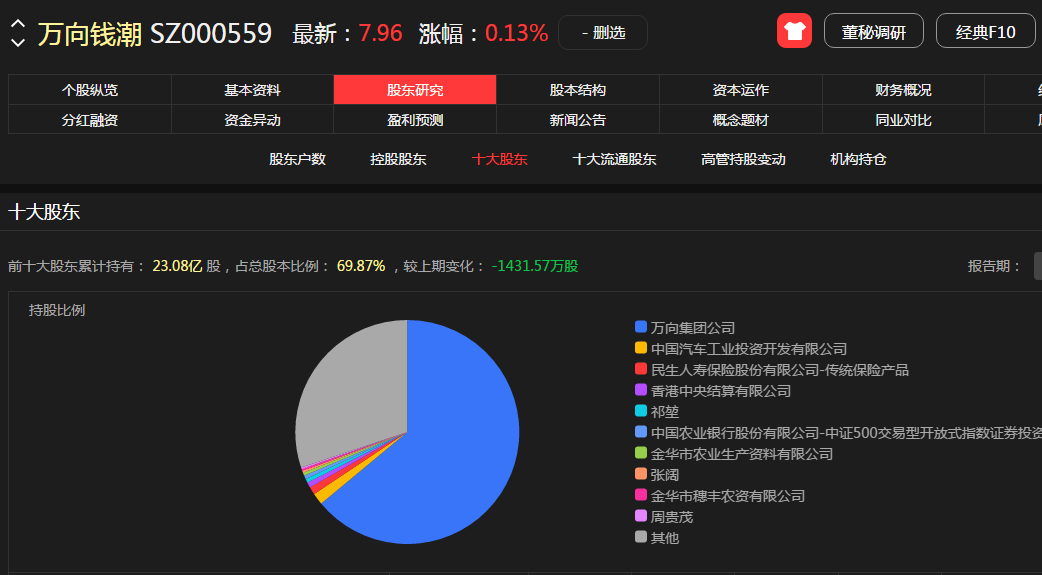The image size is (1042, 575).
Task: Open the 分红融资 tab
Action: click(x=90, y=120)
